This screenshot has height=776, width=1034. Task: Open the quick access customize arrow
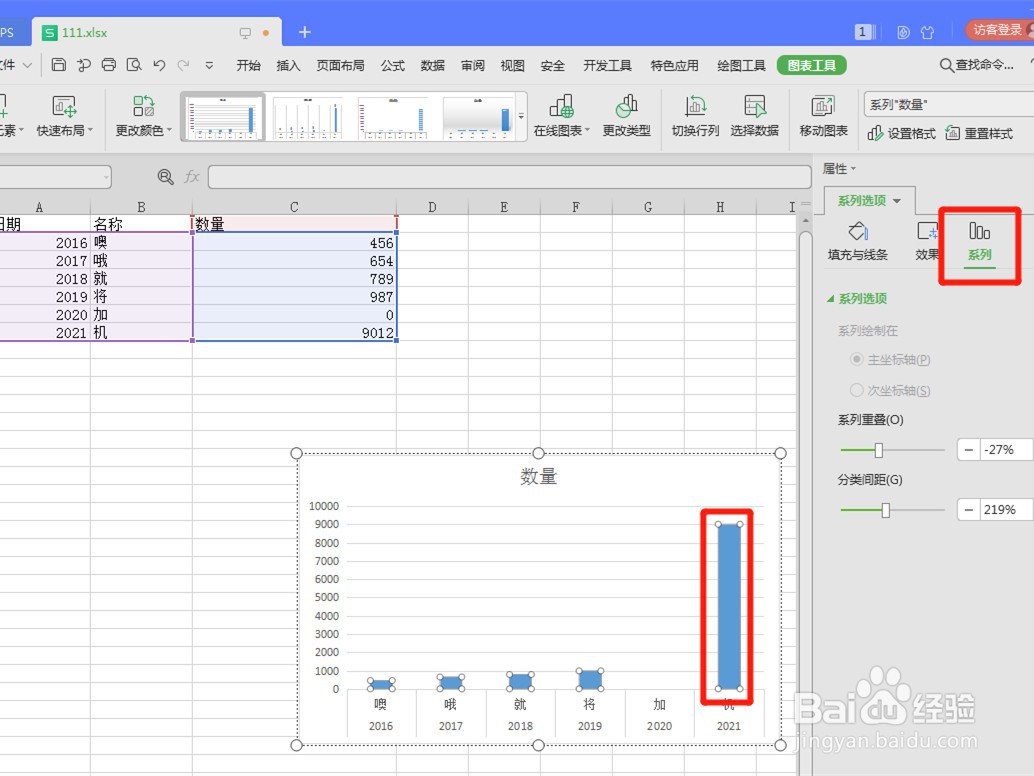(x=209, y=65)
